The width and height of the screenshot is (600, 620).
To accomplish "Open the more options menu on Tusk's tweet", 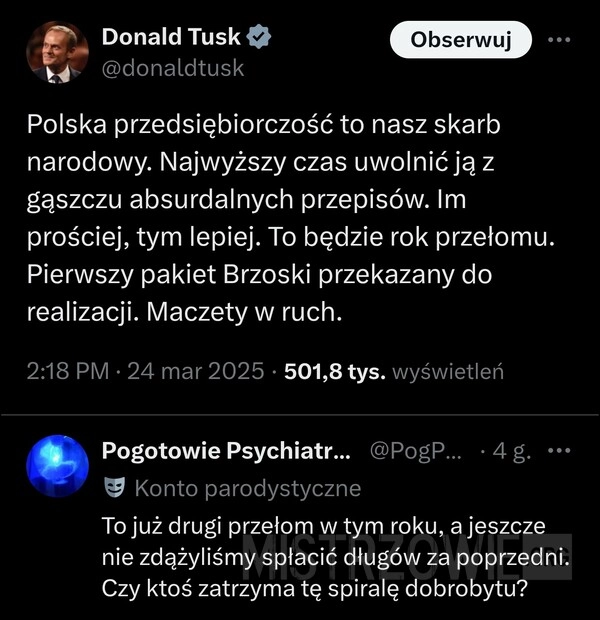I will [x=559, y=40].
